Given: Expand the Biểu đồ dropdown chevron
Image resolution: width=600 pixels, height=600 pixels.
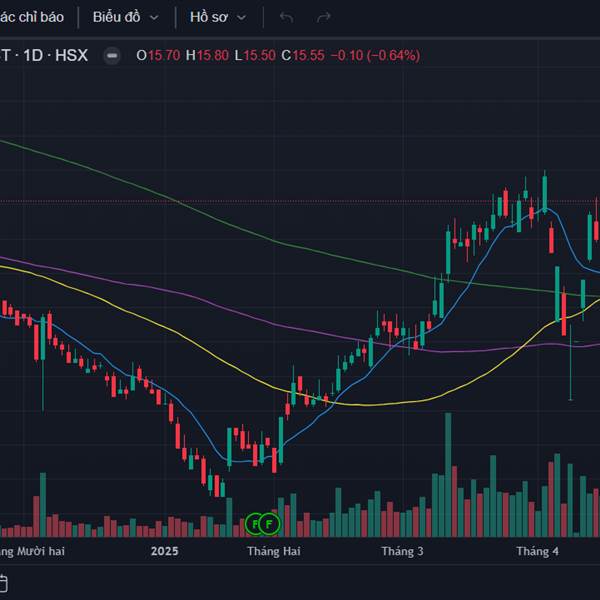Looking at the screenshot, I should pyautogui.click(x=154, y=18).
